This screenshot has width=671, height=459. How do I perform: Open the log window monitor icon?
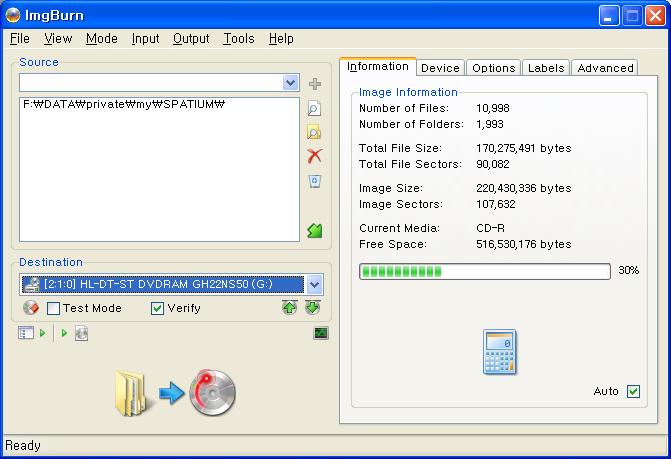click(x=321, y=333)
